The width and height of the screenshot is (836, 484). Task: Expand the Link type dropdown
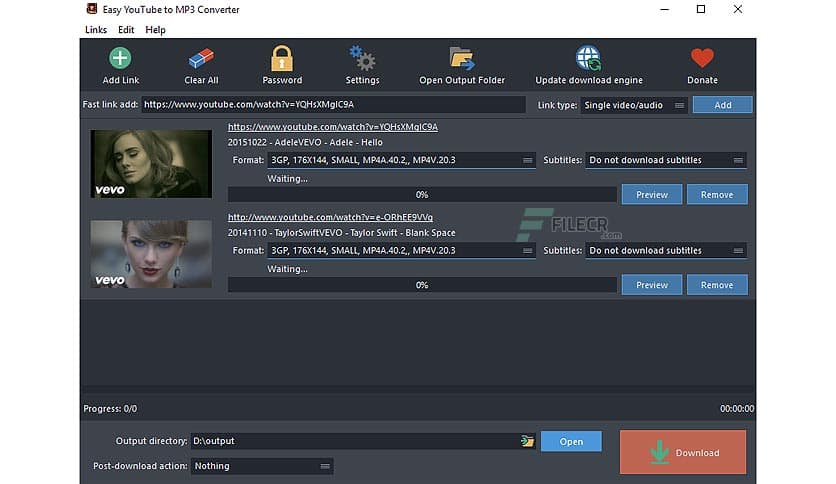pos(634,105)
